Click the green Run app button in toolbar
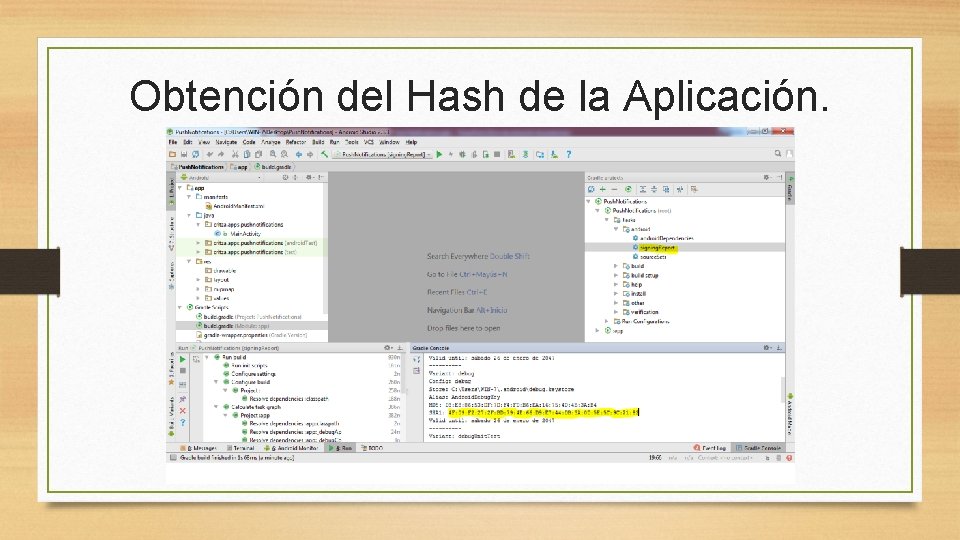This screenshot has height=540, width=960. coord(439,154)
